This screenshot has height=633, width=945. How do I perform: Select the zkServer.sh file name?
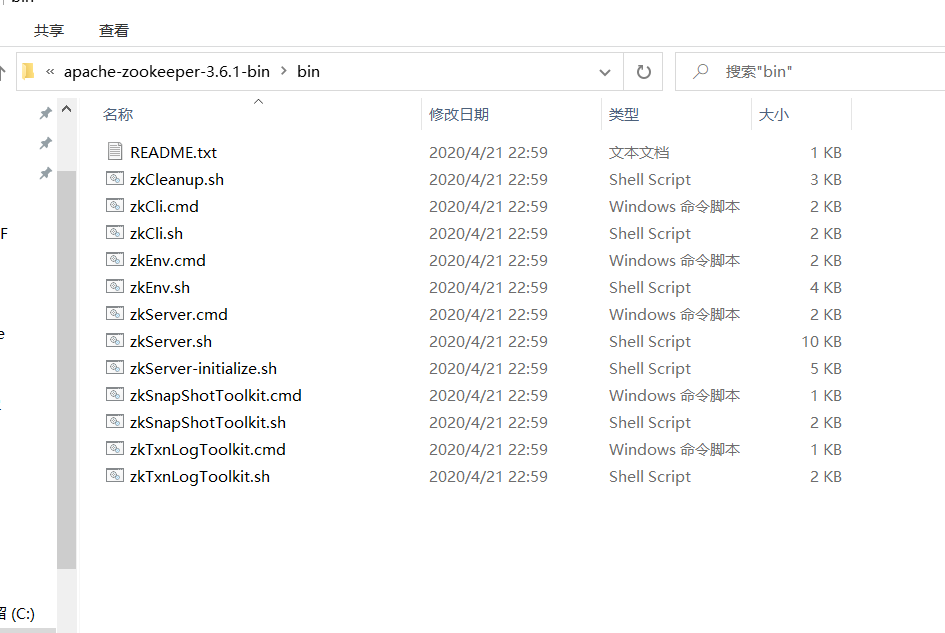pos(171,342)
